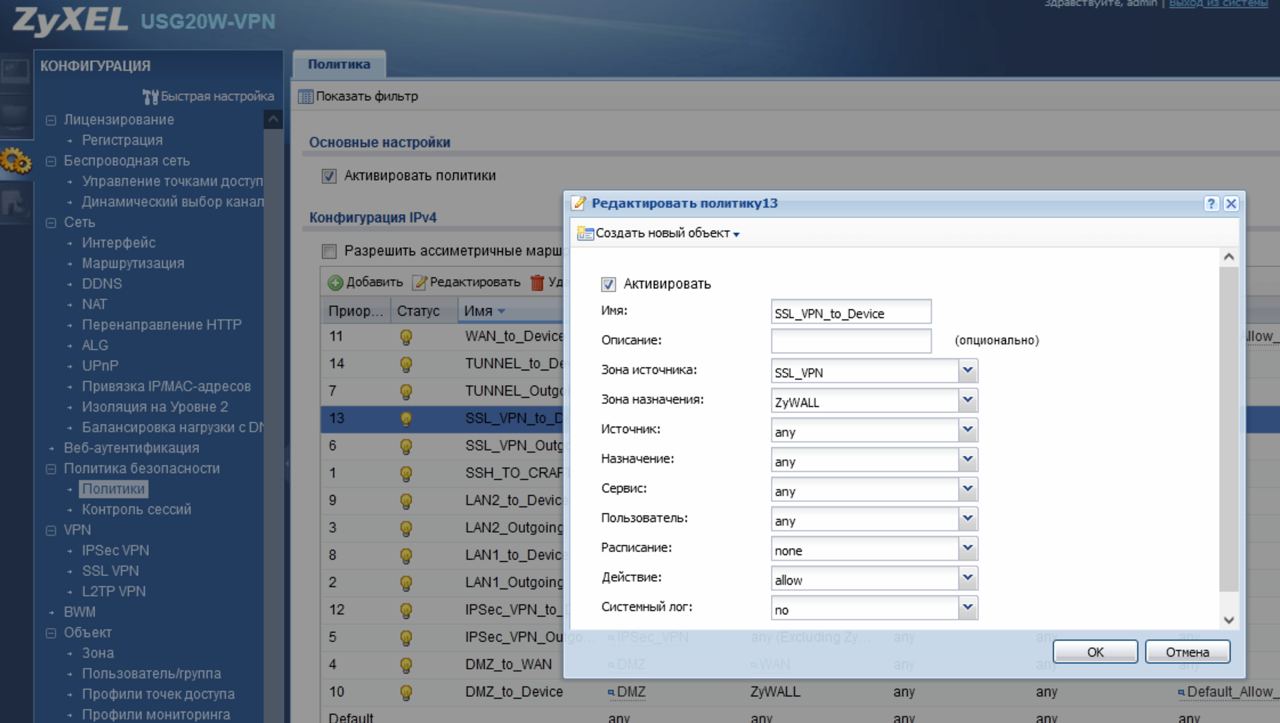Click the Description input field

(851, 341)
